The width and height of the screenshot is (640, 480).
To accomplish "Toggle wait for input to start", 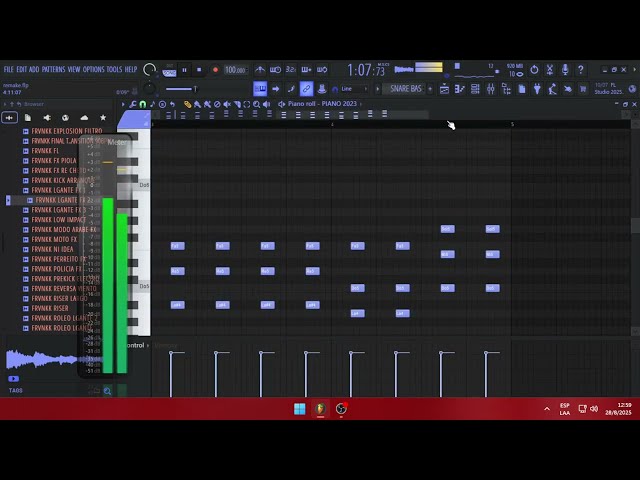I will pyautogui.click(x=276, y=70).
